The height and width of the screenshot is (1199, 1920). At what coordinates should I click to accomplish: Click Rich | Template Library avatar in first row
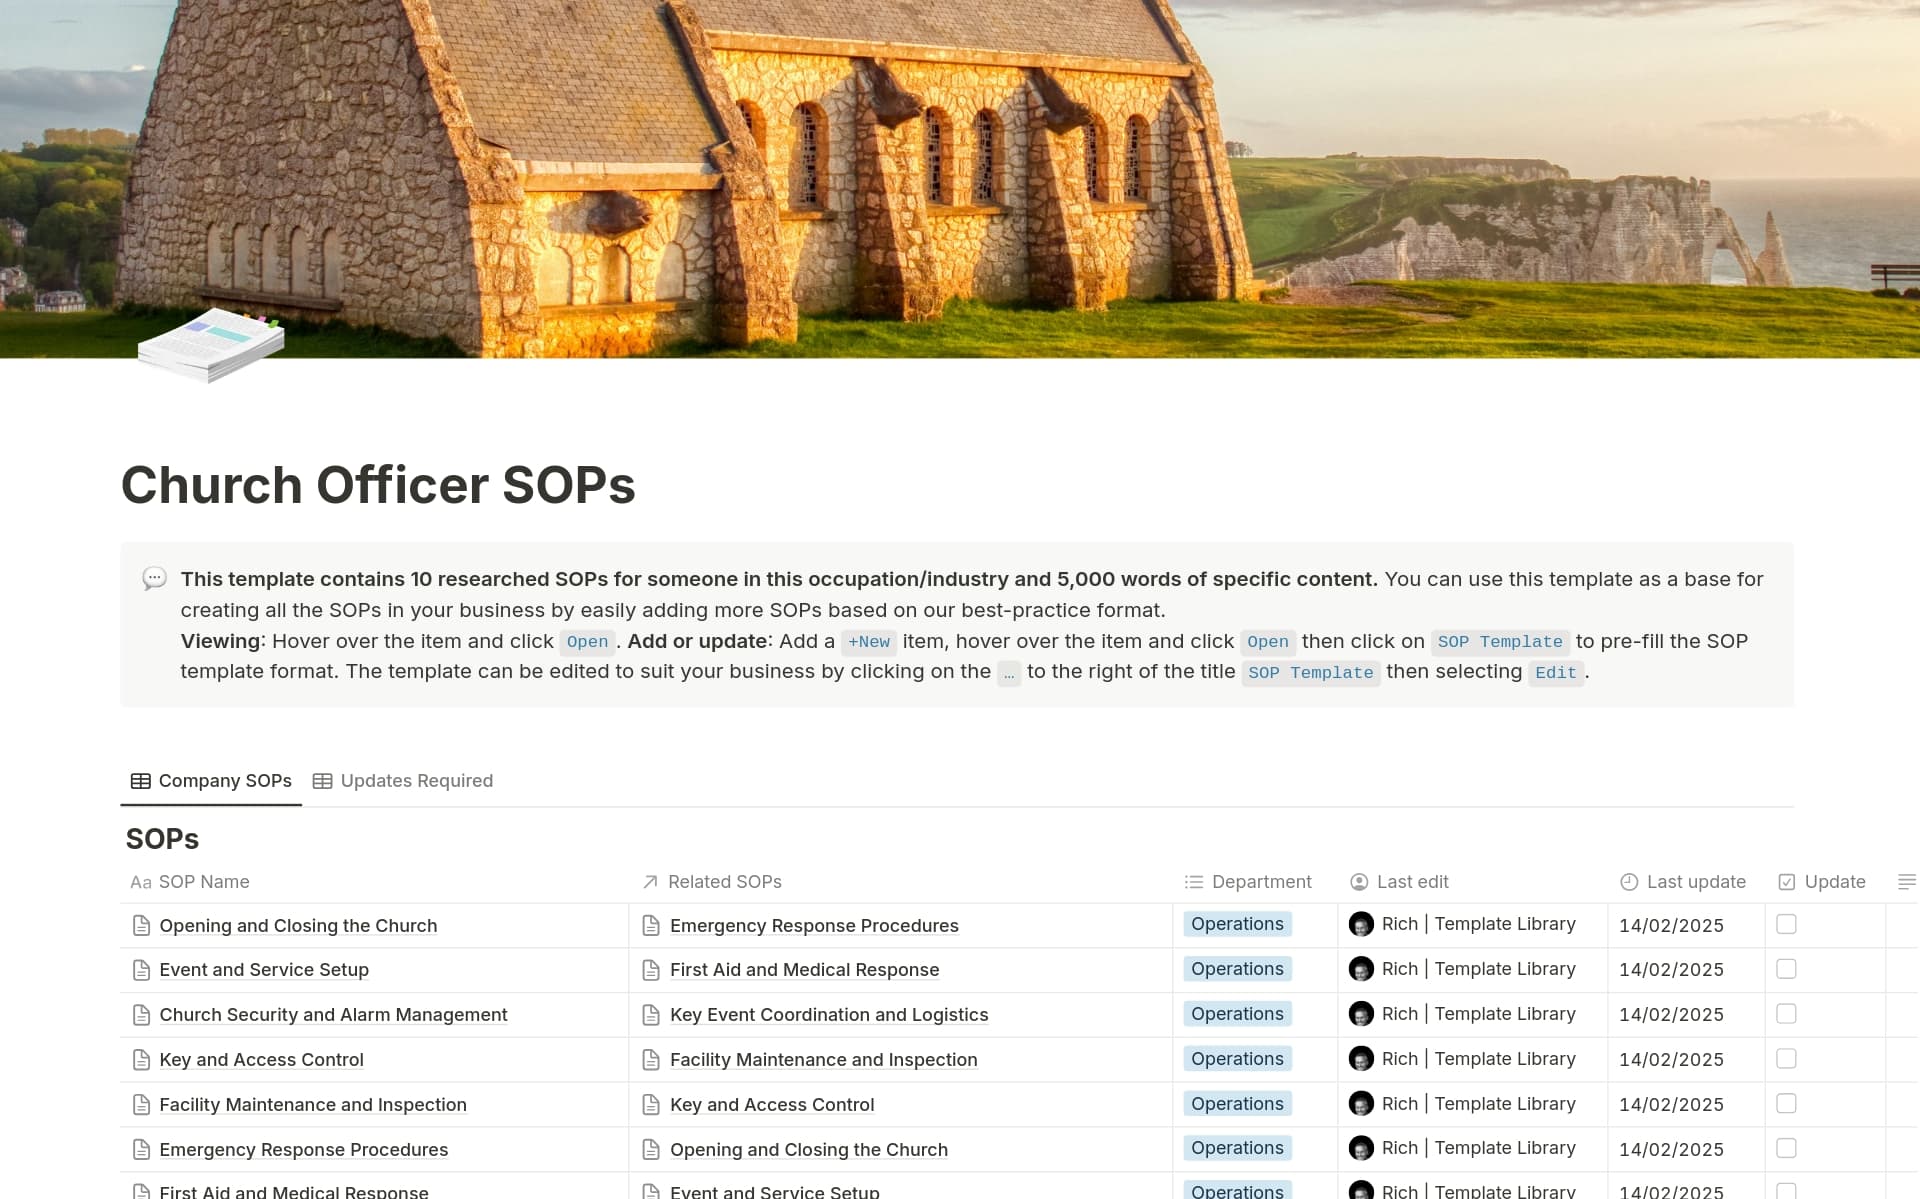click(1362, 925)
